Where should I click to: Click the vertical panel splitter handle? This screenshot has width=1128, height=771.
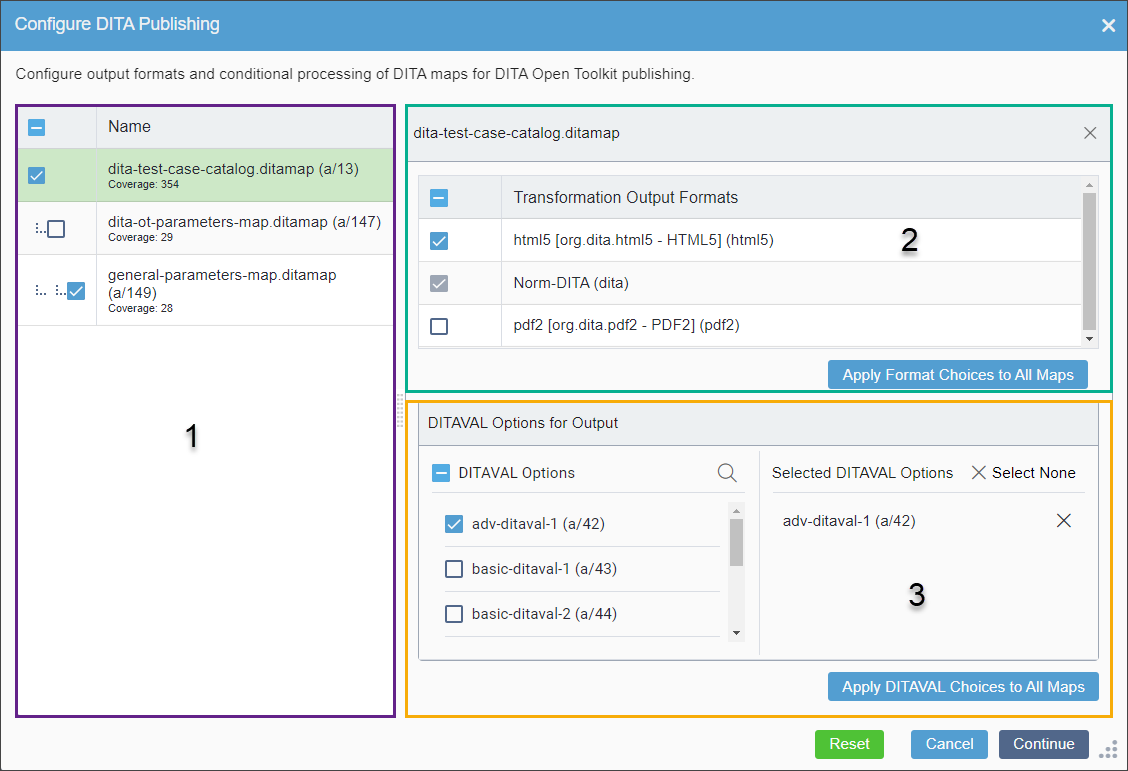[400, 411]
